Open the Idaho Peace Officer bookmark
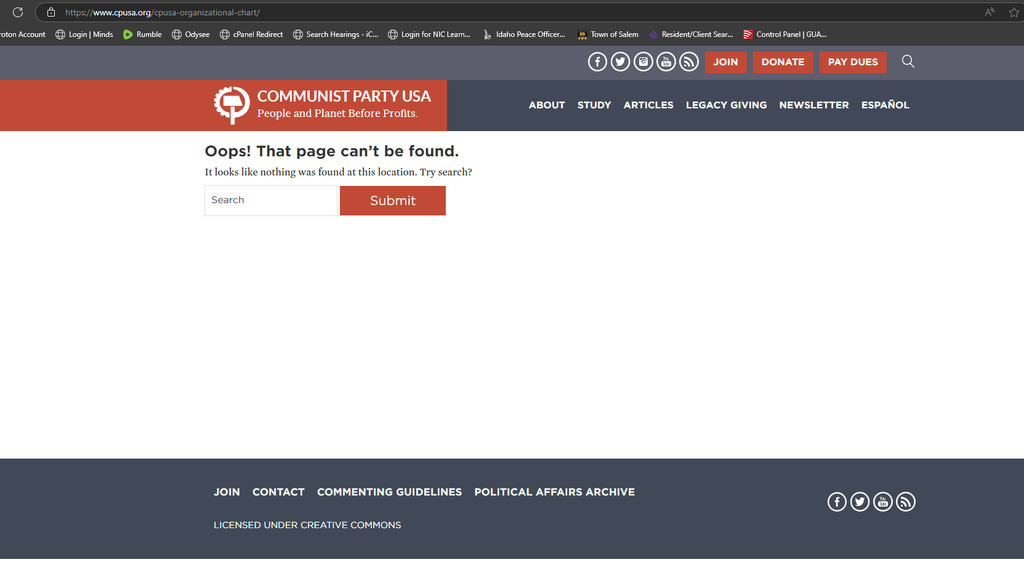1024x570 pixels. point(524,34)
